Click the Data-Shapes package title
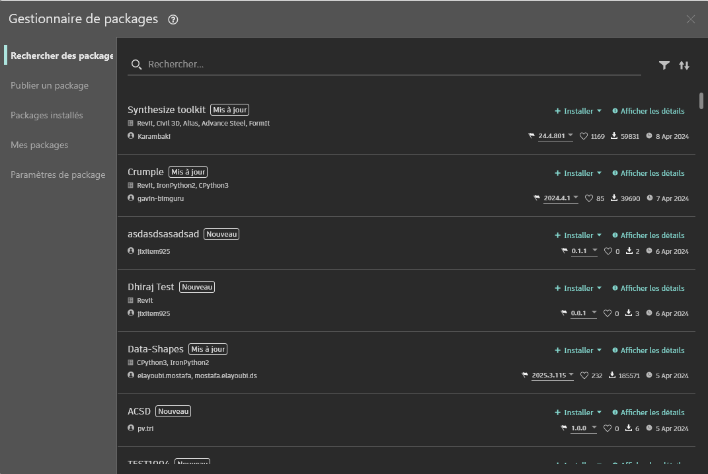Screen dimensions: 708x474 click(x=155, y=349)
